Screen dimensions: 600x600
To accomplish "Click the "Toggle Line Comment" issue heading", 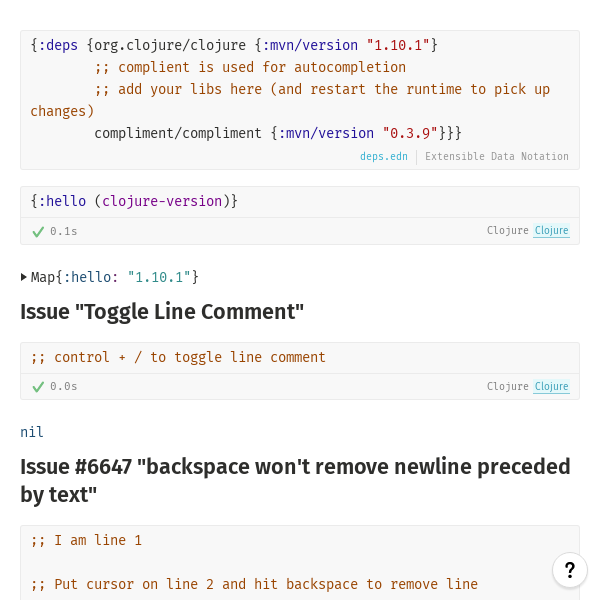I will pyautogui.click(x=162, y=311).
